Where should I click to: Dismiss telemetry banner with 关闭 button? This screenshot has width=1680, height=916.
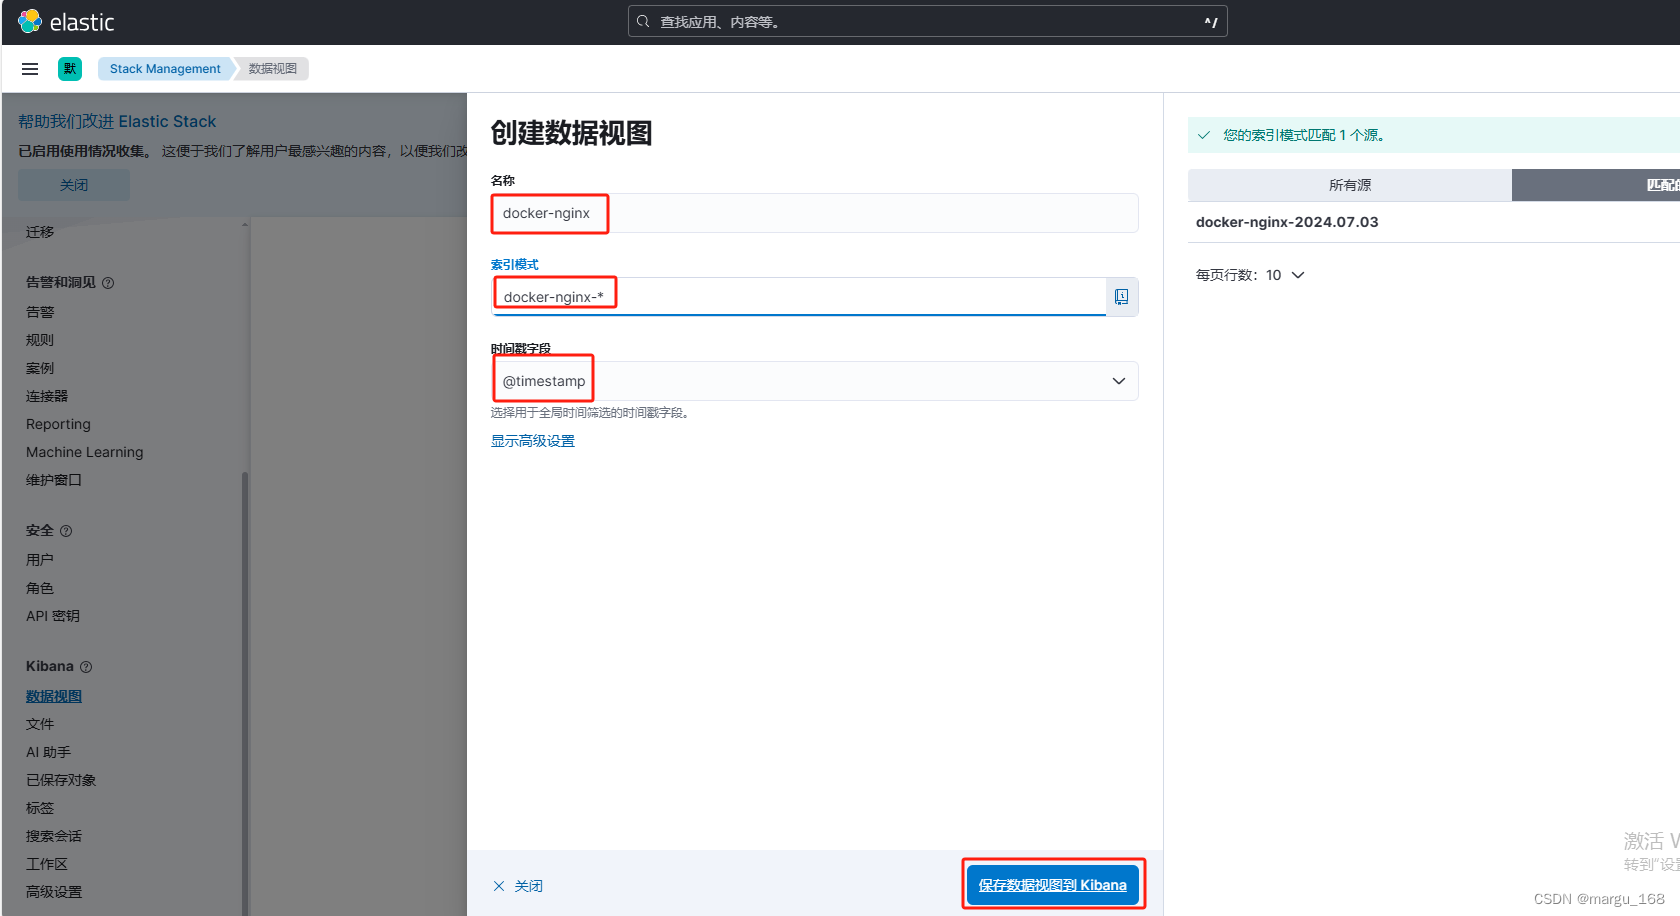74,185
